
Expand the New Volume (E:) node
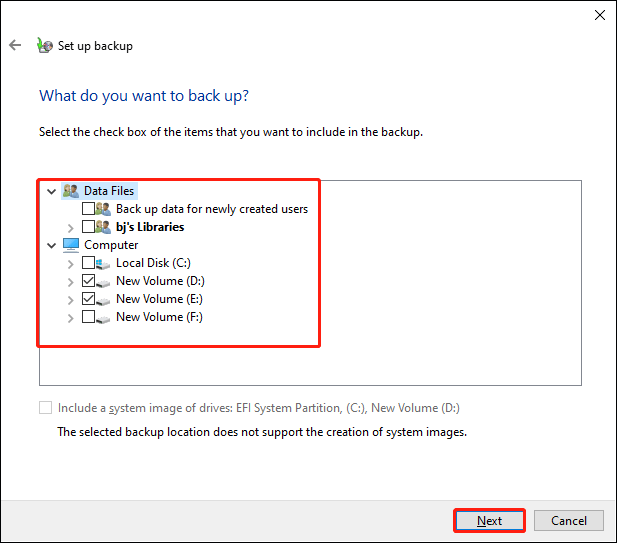70,300
